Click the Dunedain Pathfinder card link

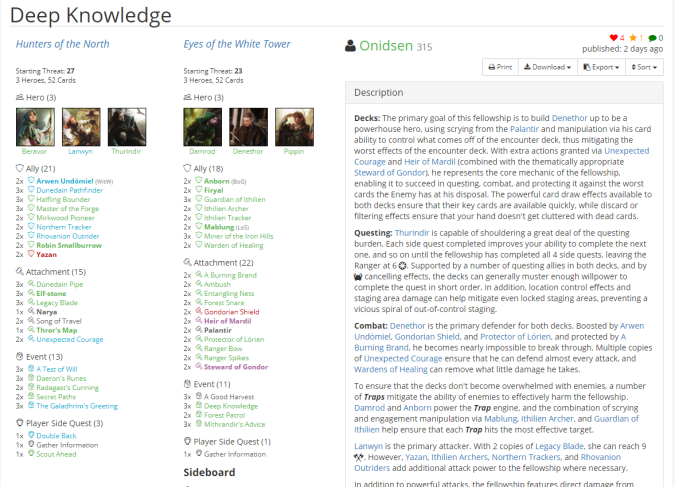pos(70,190)
